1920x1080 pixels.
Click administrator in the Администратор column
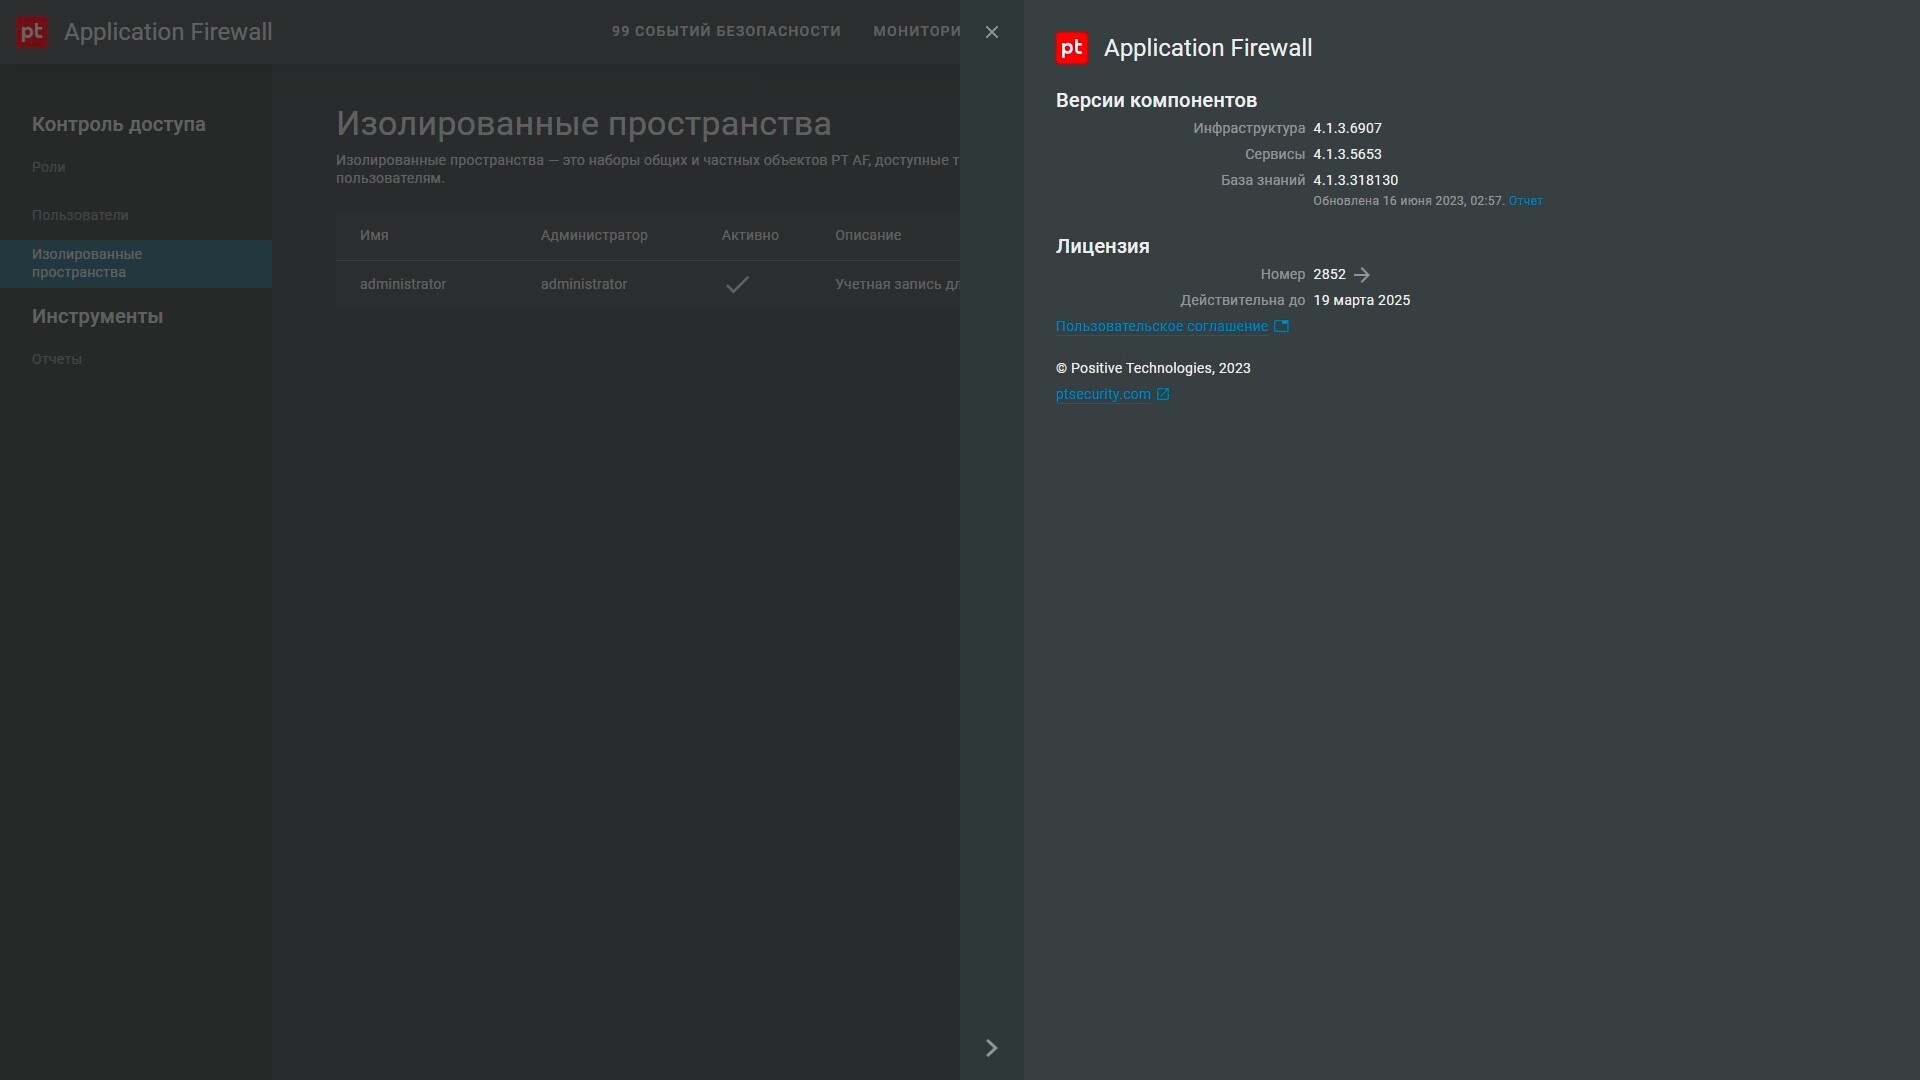(x=584, y=284)
